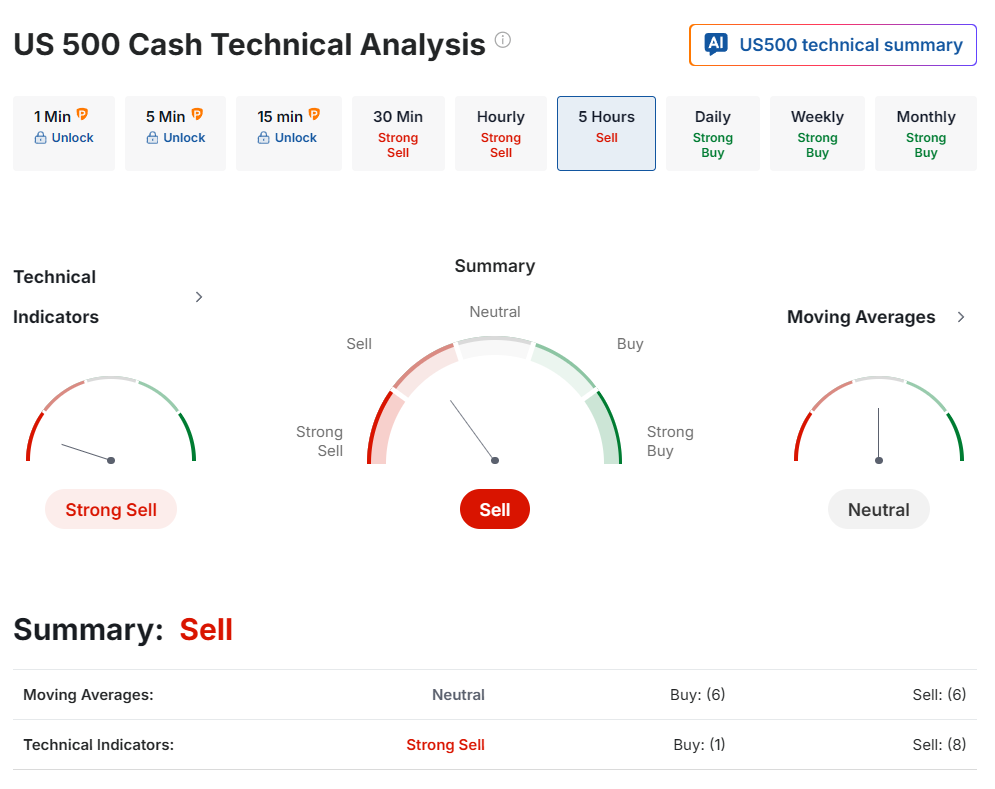Click the info icon beside Technical Analysis title
This screenshot has width=995, height=789.
coord(503,40)
